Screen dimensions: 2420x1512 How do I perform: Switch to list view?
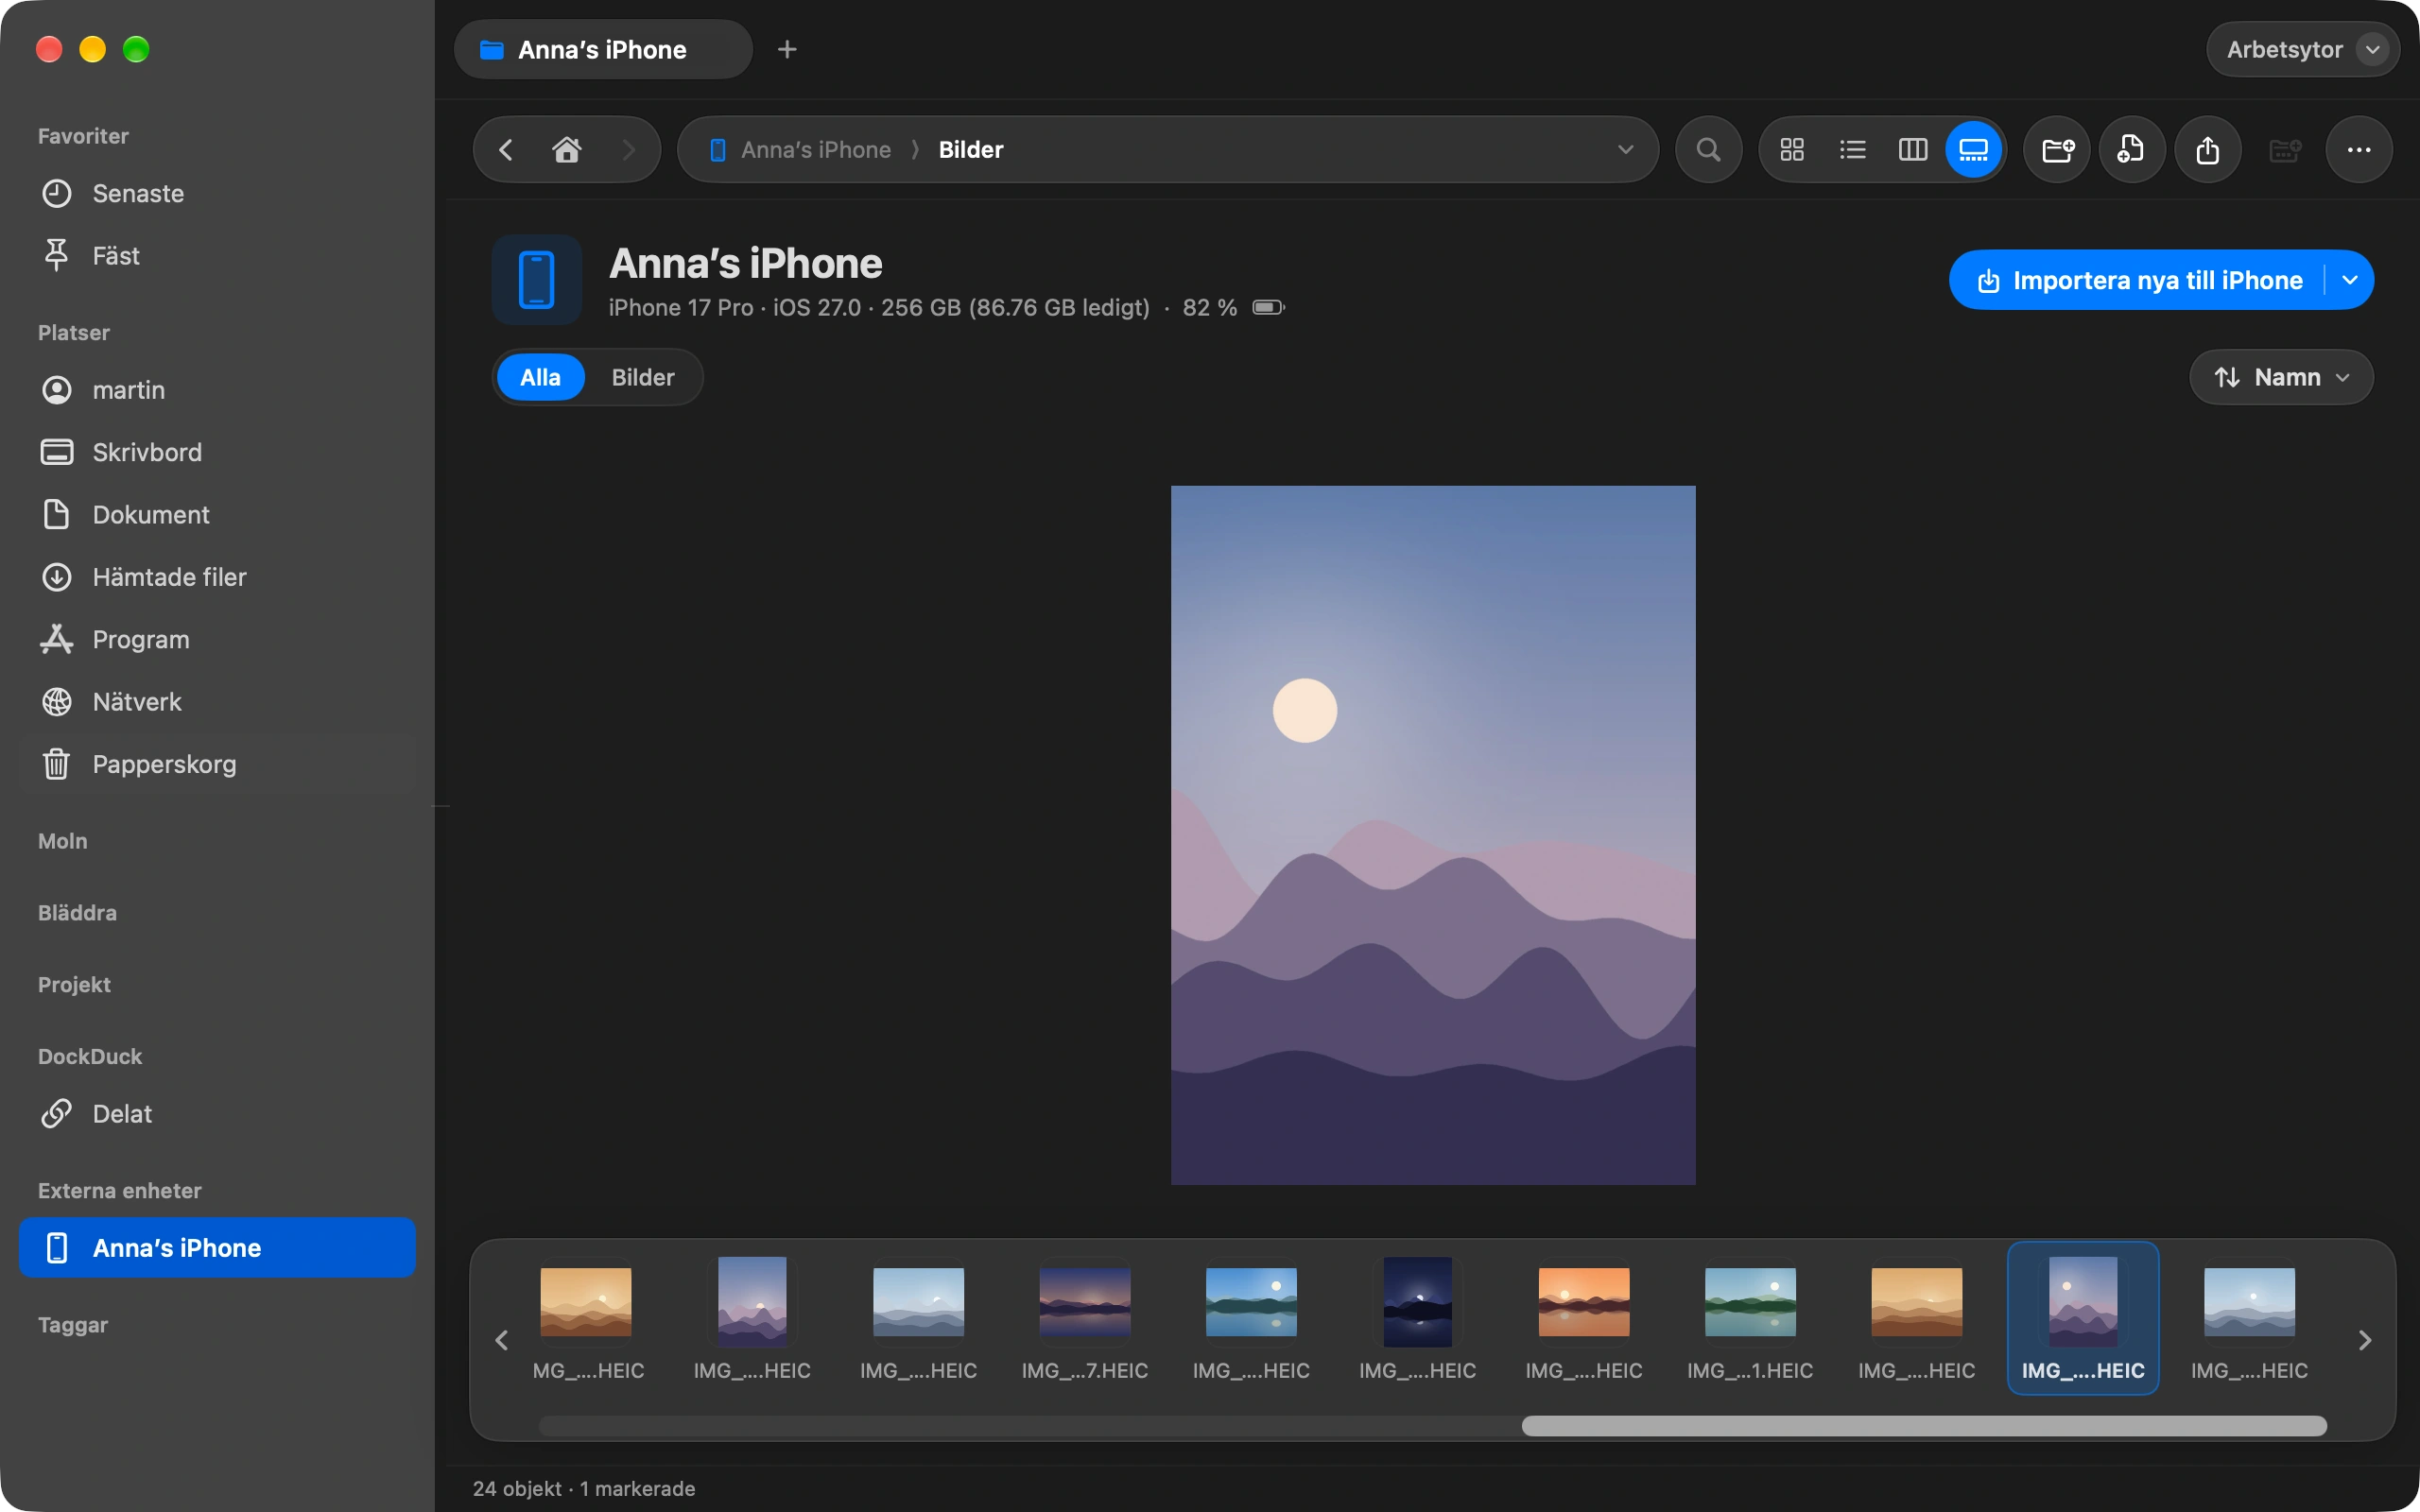[x=1852, y=150]
